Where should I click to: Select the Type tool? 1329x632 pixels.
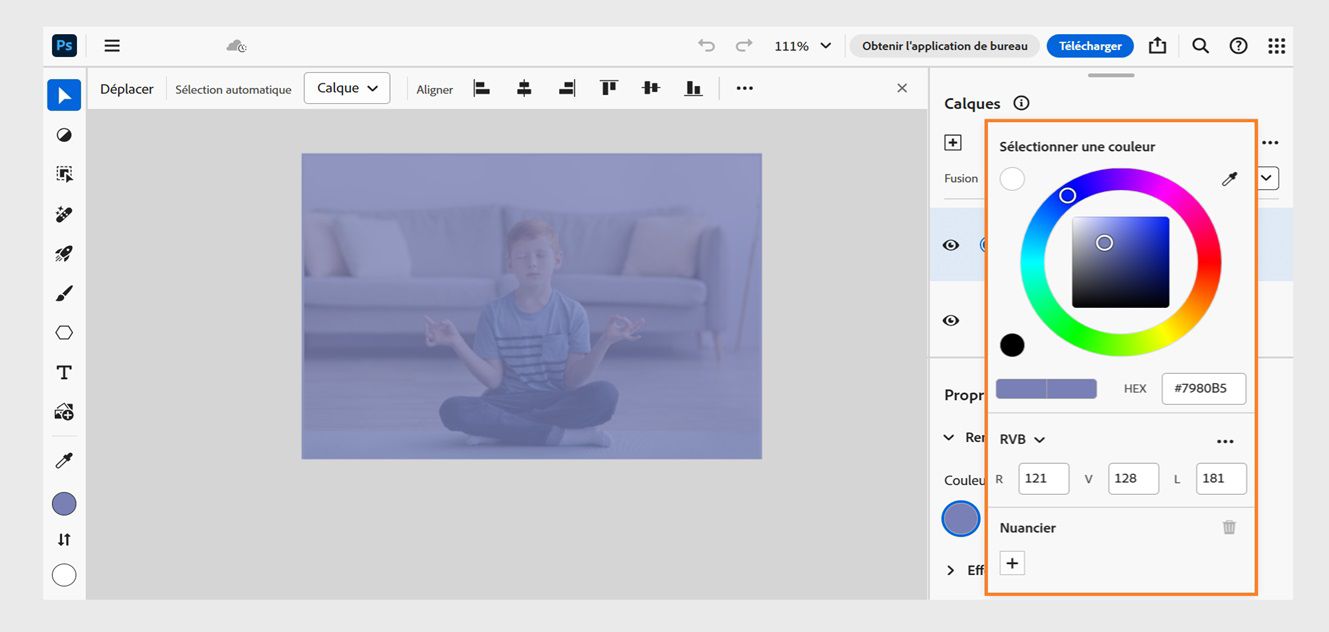click(x=64, y=373)
